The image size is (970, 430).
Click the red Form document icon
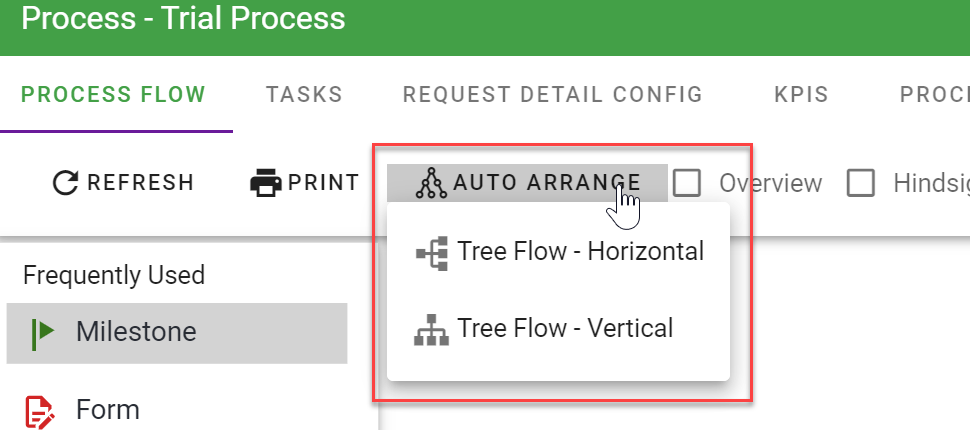pyautogui.click(x=40, y=409)
